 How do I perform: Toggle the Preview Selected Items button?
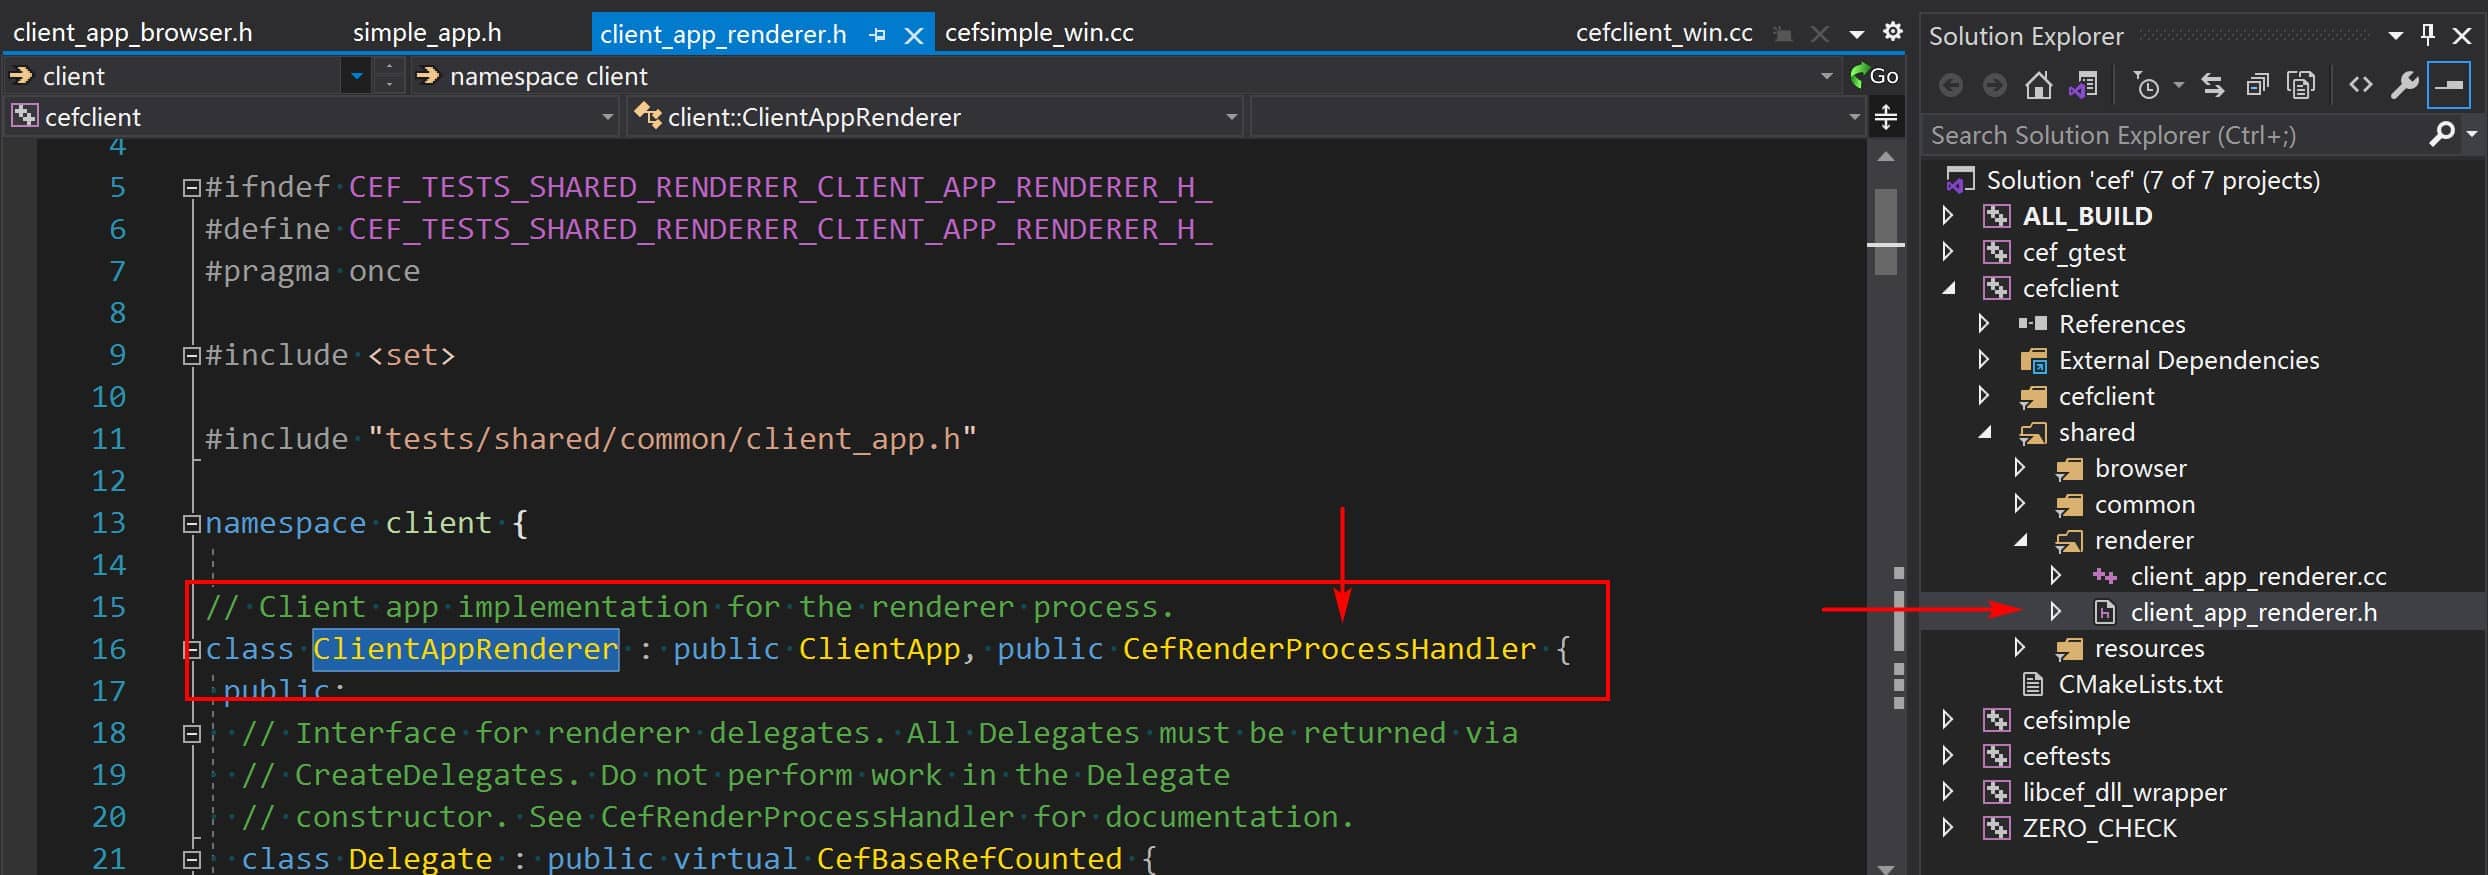coord(2449,86)
